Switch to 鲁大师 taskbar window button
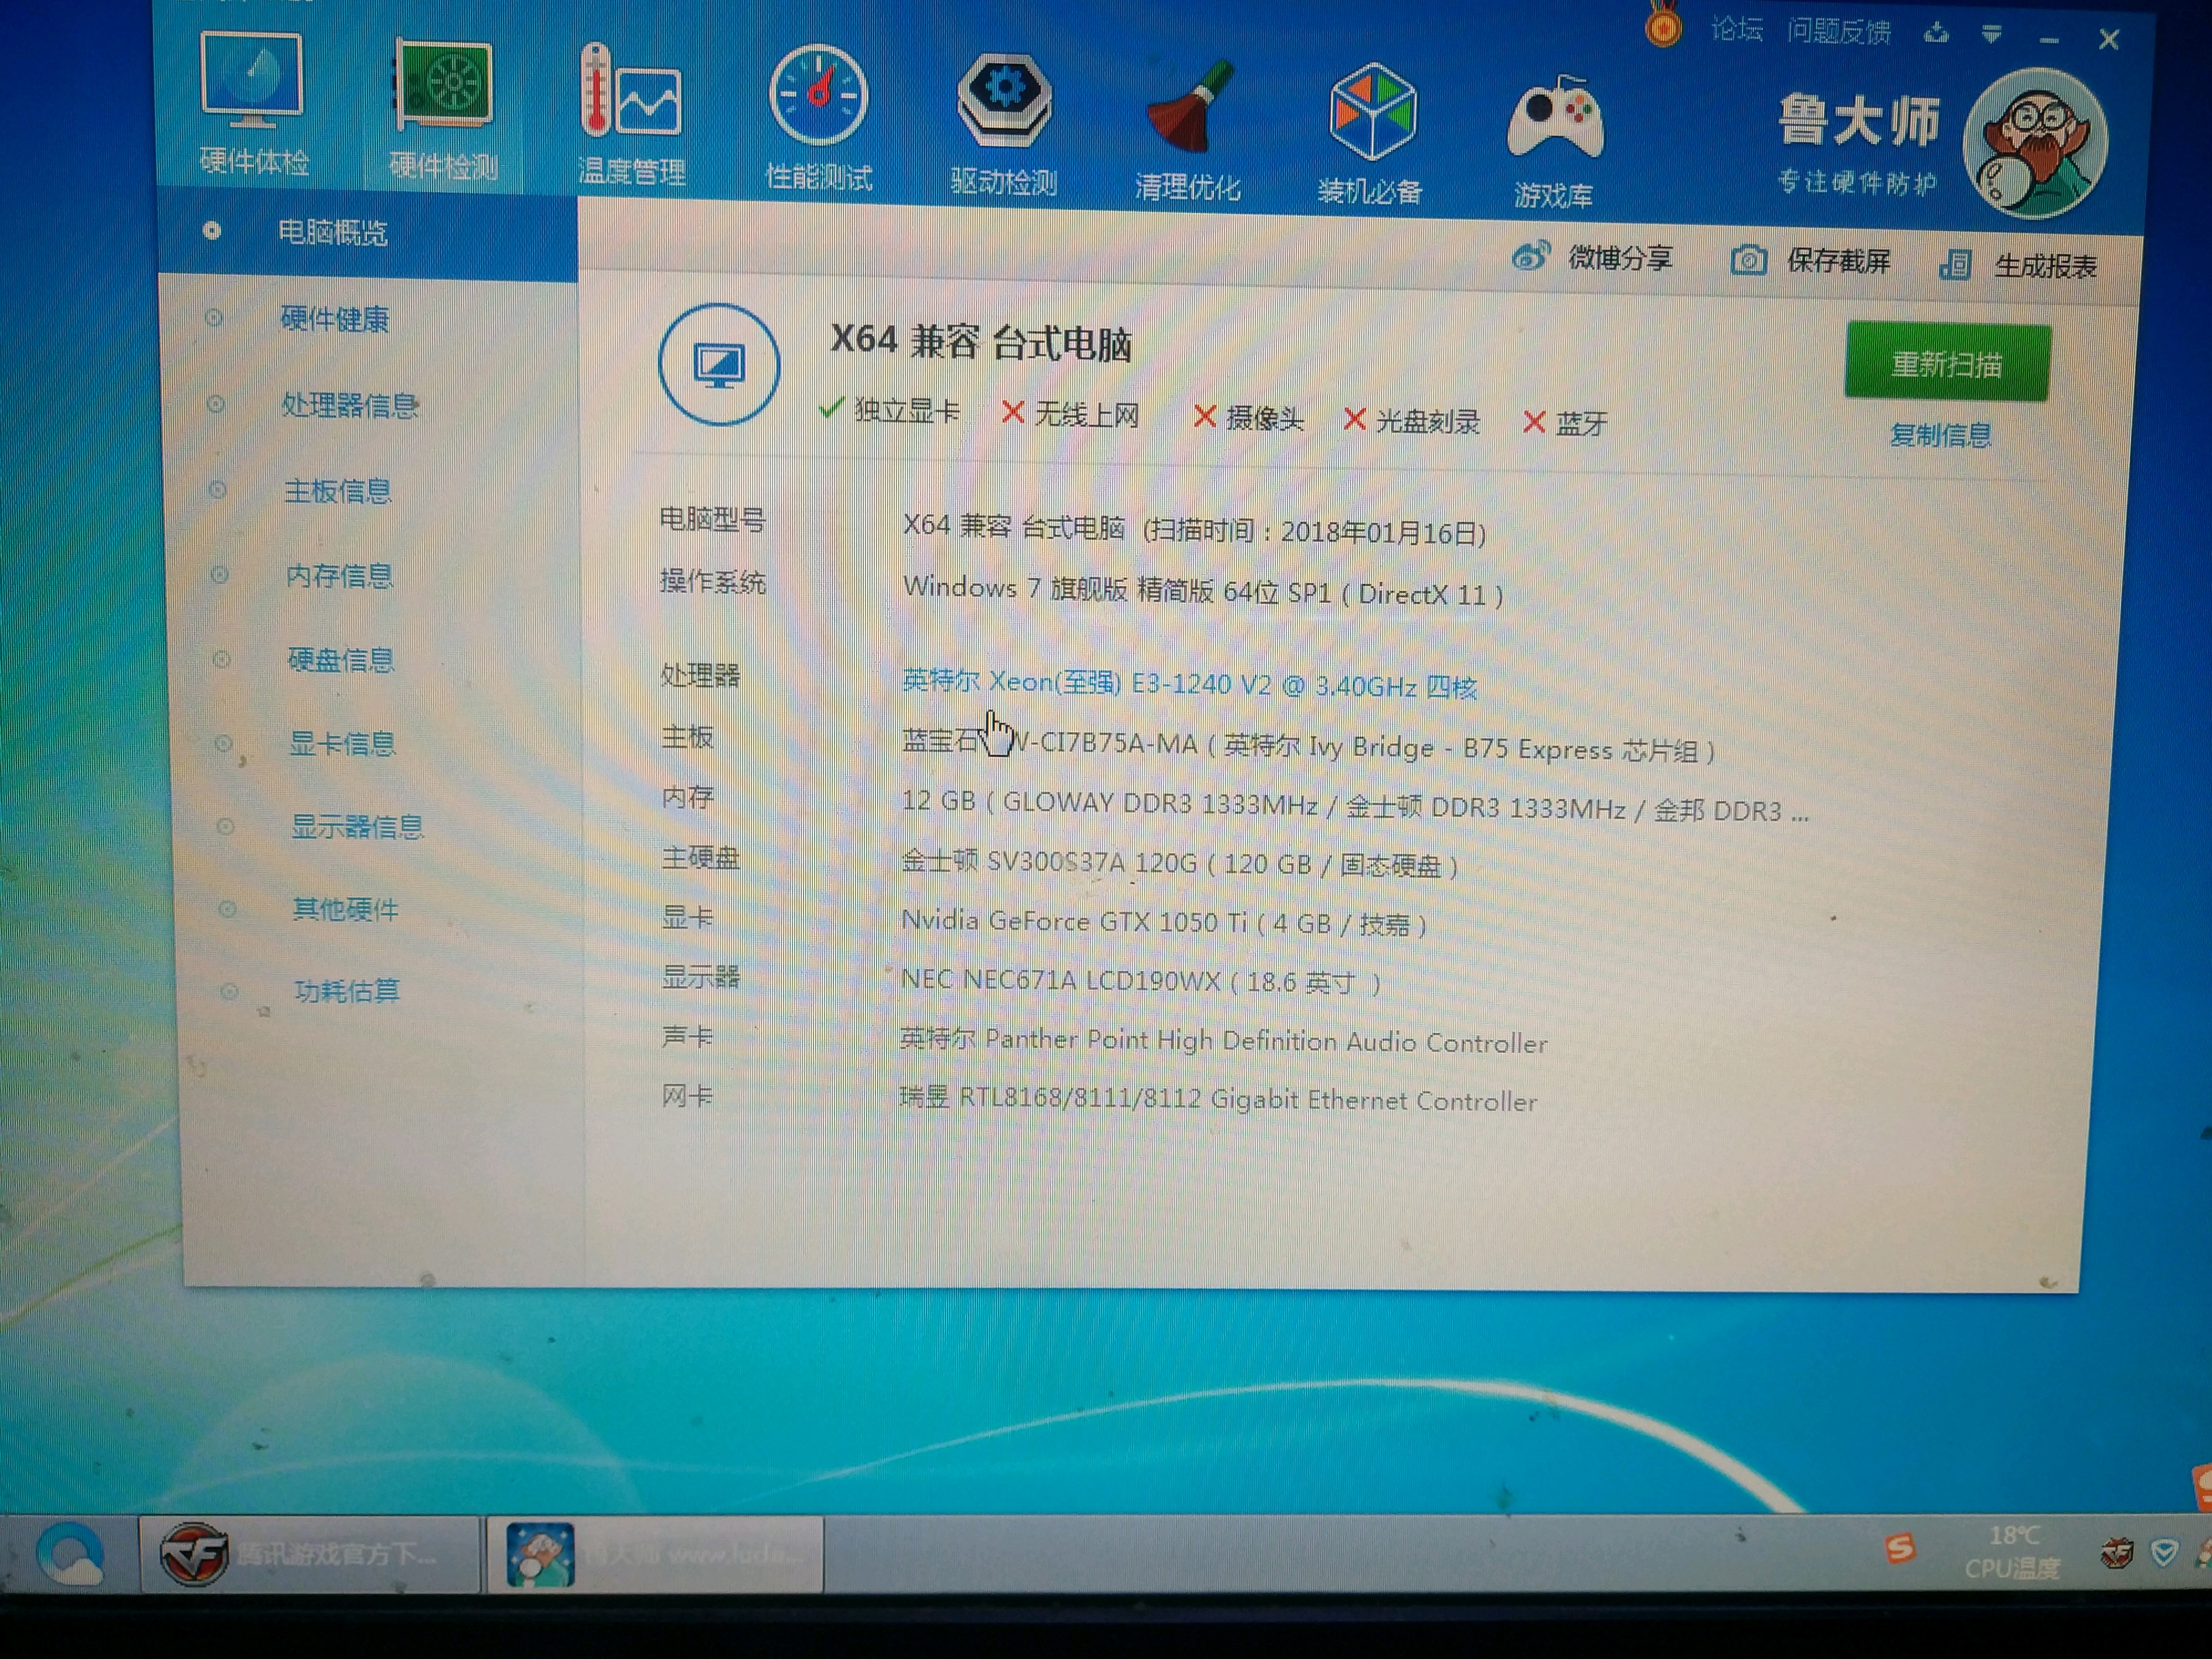This screenshot has width=2212, height=1659. click(x=654, y=1554)
